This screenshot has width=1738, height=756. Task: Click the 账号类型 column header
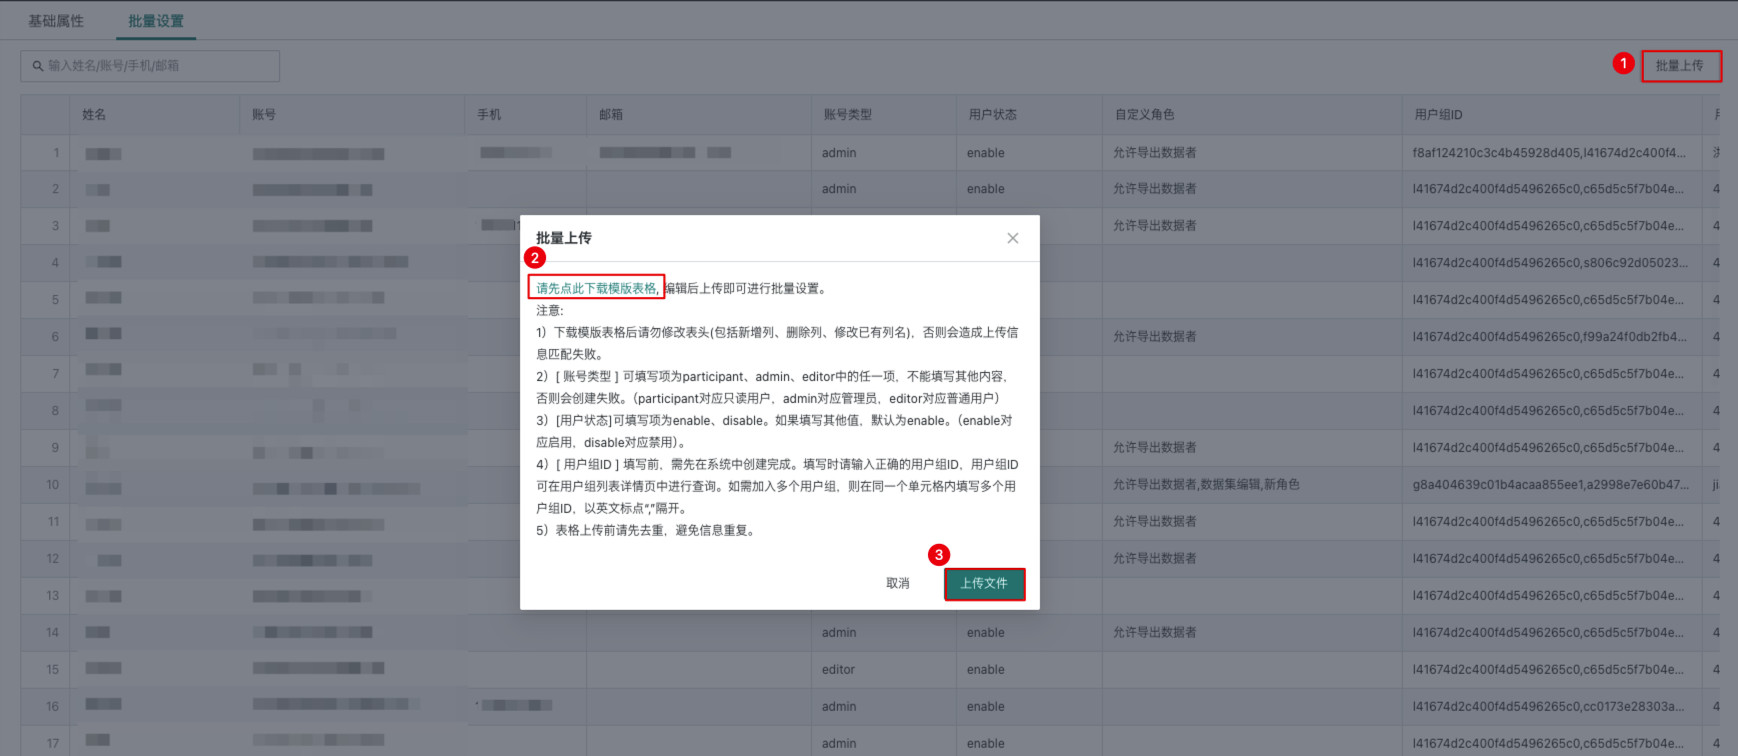pos(847,115)
